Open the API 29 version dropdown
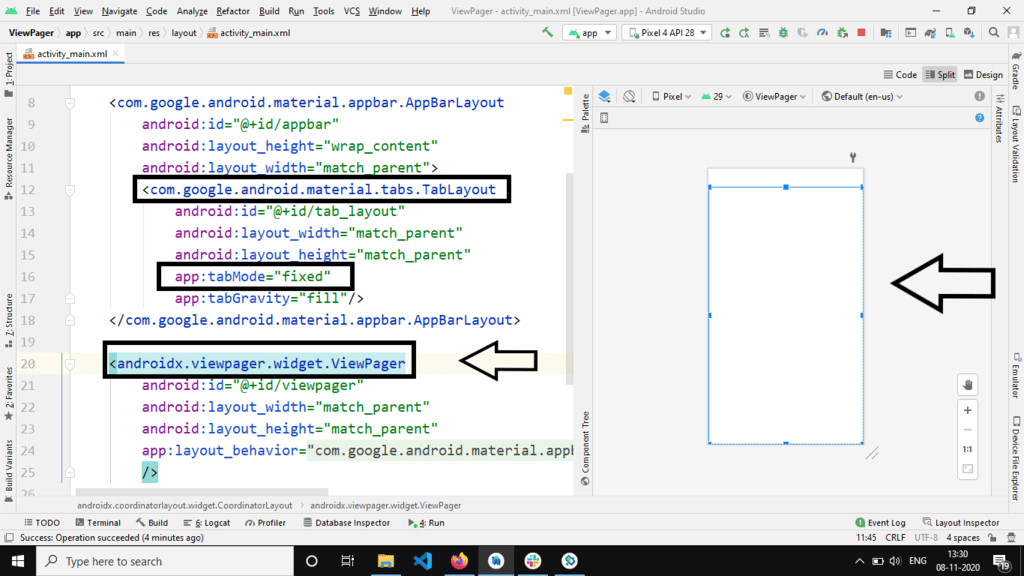Image resolution: width=1024 pixels, height=576 pixels. tap(716, 95)
